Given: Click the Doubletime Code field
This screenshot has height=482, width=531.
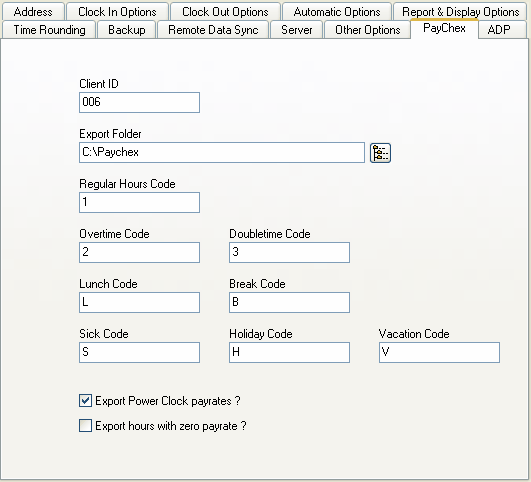Looking at the screenshot, I should [x=290, y=252].
